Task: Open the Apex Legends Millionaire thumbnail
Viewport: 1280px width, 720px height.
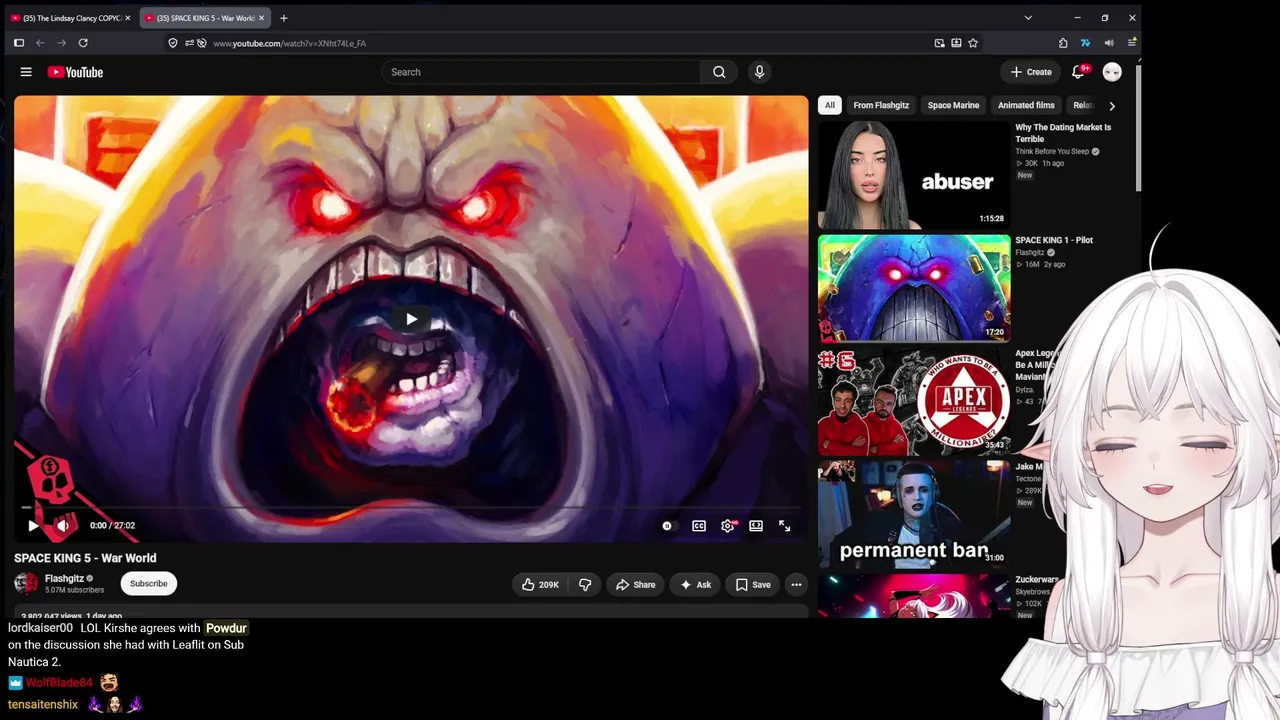Action: pos(914,402)
